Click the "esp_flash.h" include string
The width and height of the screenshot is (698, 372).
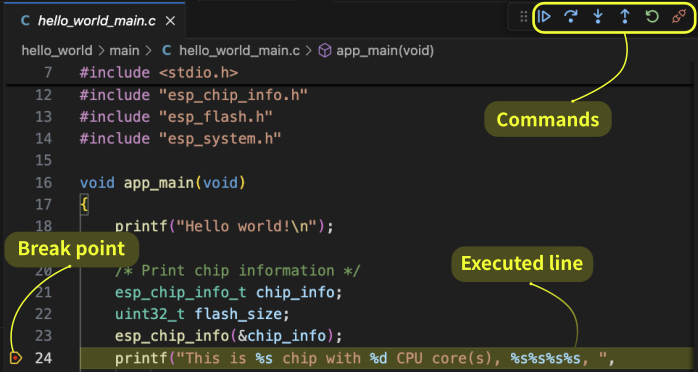pyautogui.click(x=216, y=117)
